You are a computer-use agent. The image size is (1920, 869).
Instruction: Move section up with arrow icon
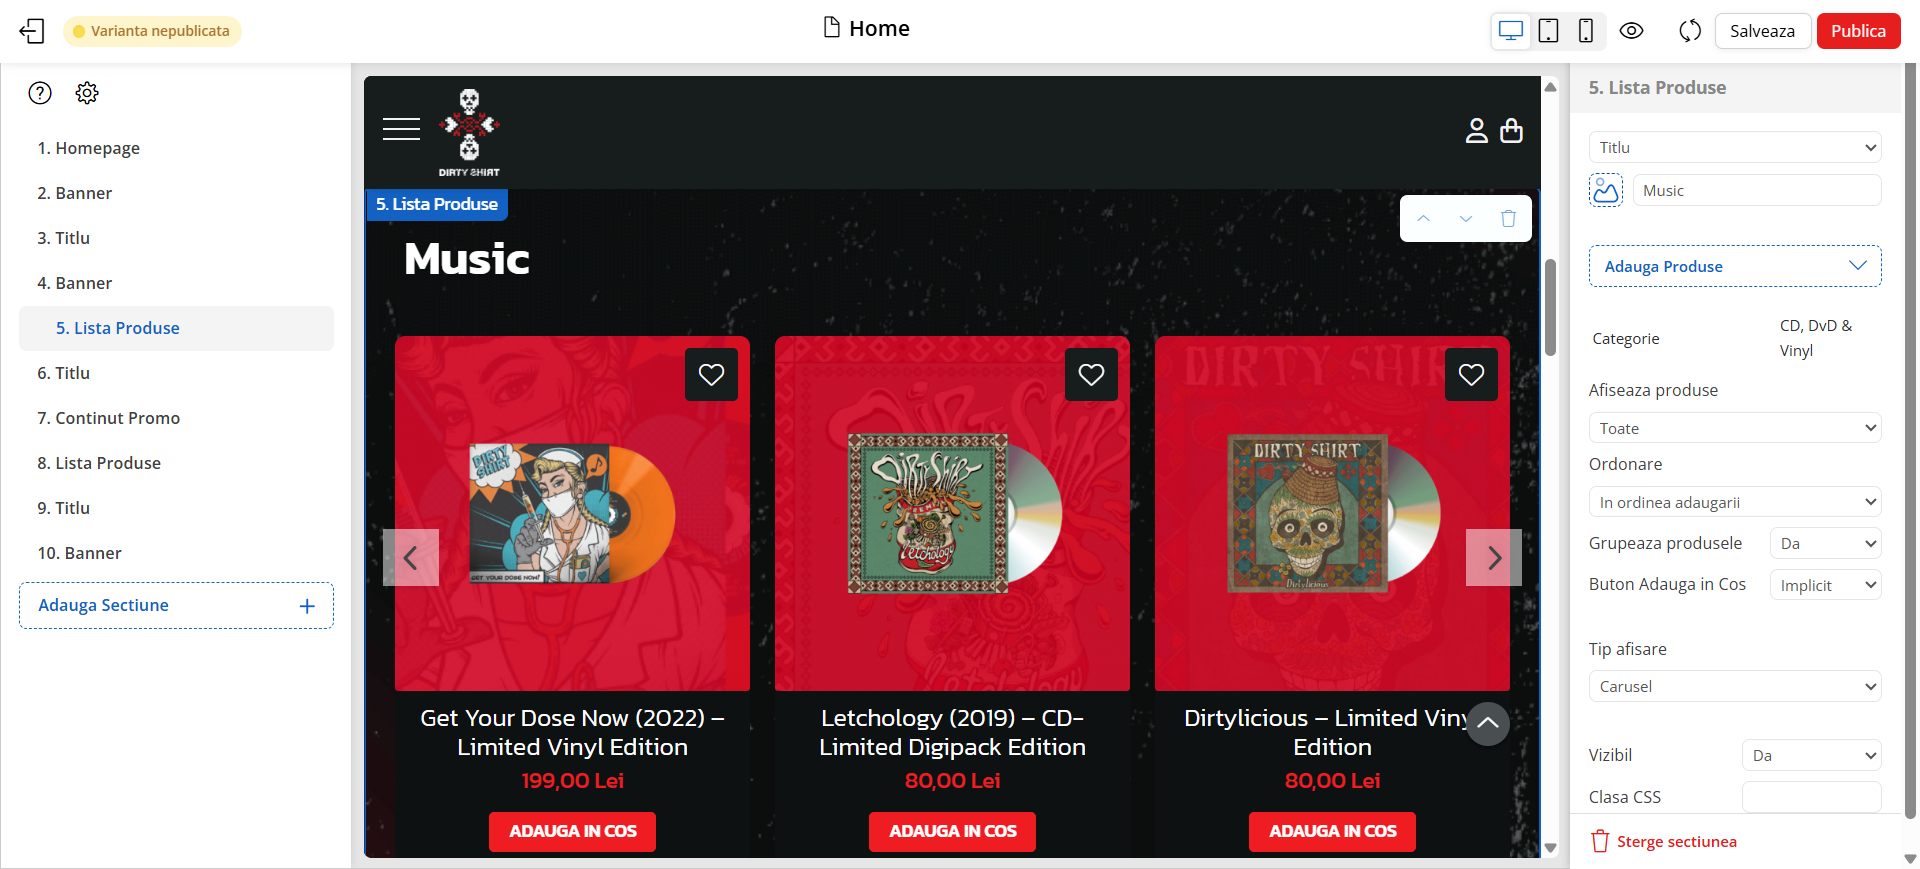(x=1423, y=218)
